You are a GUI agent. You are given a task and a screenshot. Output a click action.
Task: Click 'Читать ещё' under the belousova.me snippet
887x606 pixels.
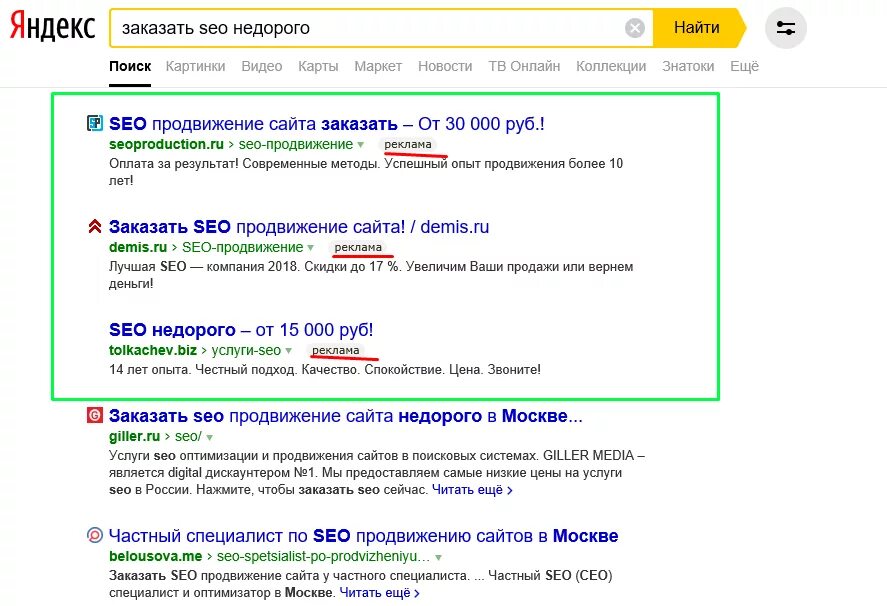tap(379, 592)
